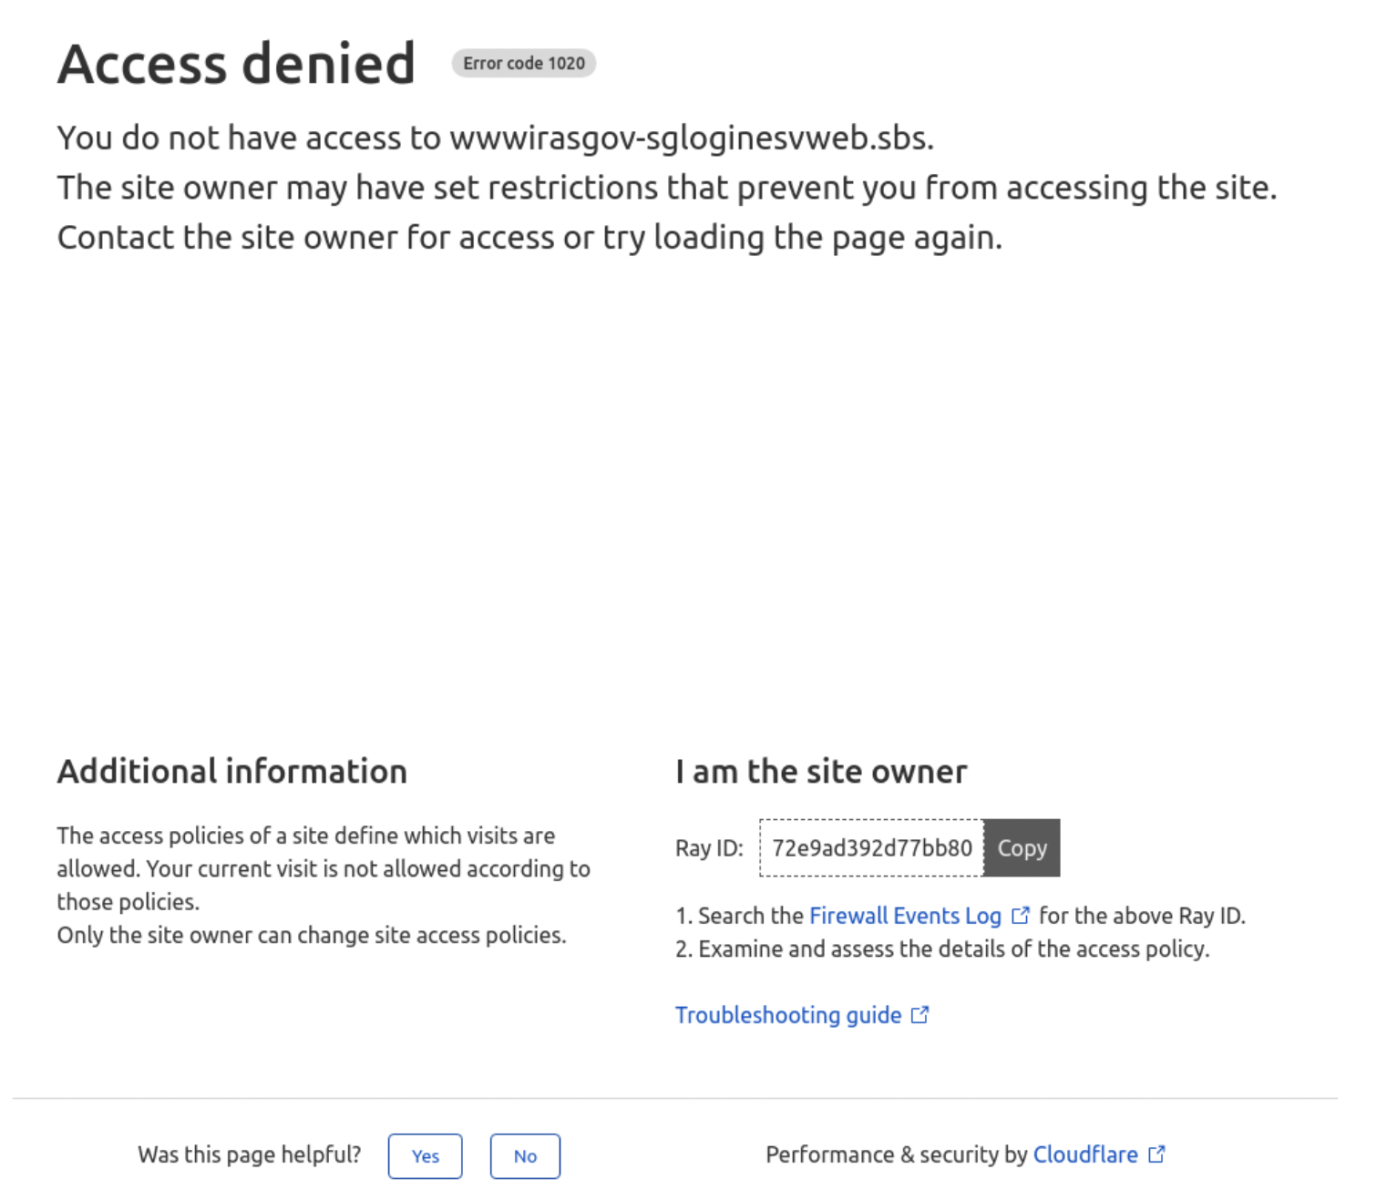Click the Ray ID label
Image resolution: width=1397 pixels, height=1200 pixels.
tap(709, 848)
